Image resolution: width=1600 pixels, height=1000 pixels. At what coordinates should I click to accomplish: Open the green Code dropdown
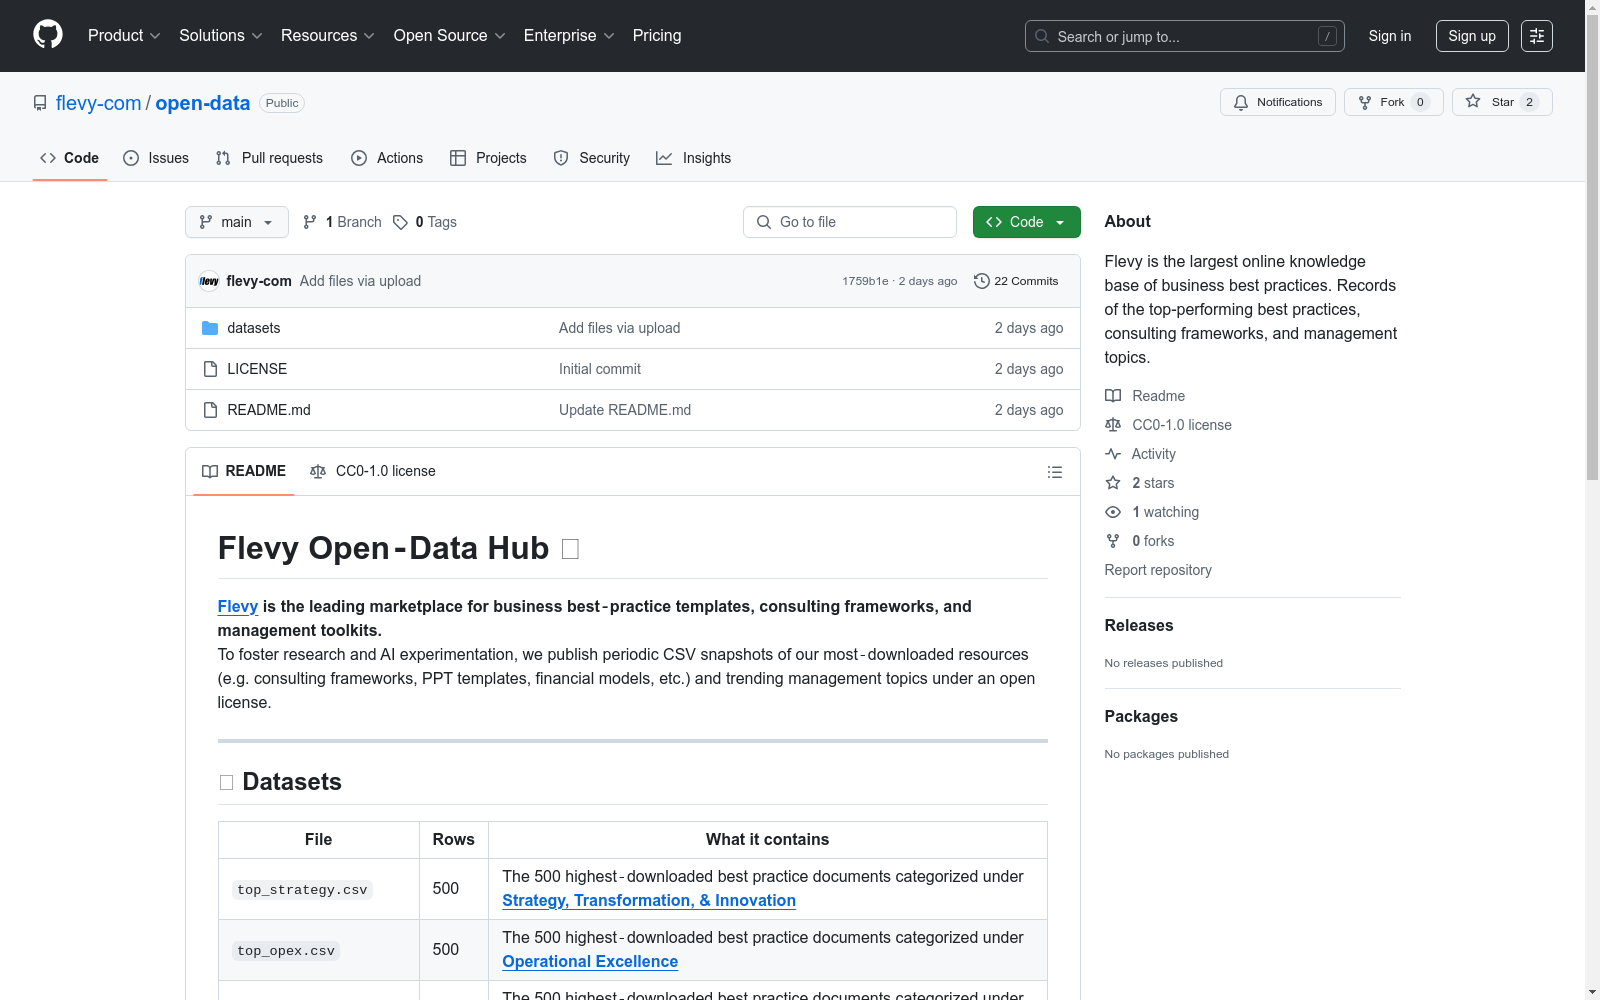coord(1026,222)
